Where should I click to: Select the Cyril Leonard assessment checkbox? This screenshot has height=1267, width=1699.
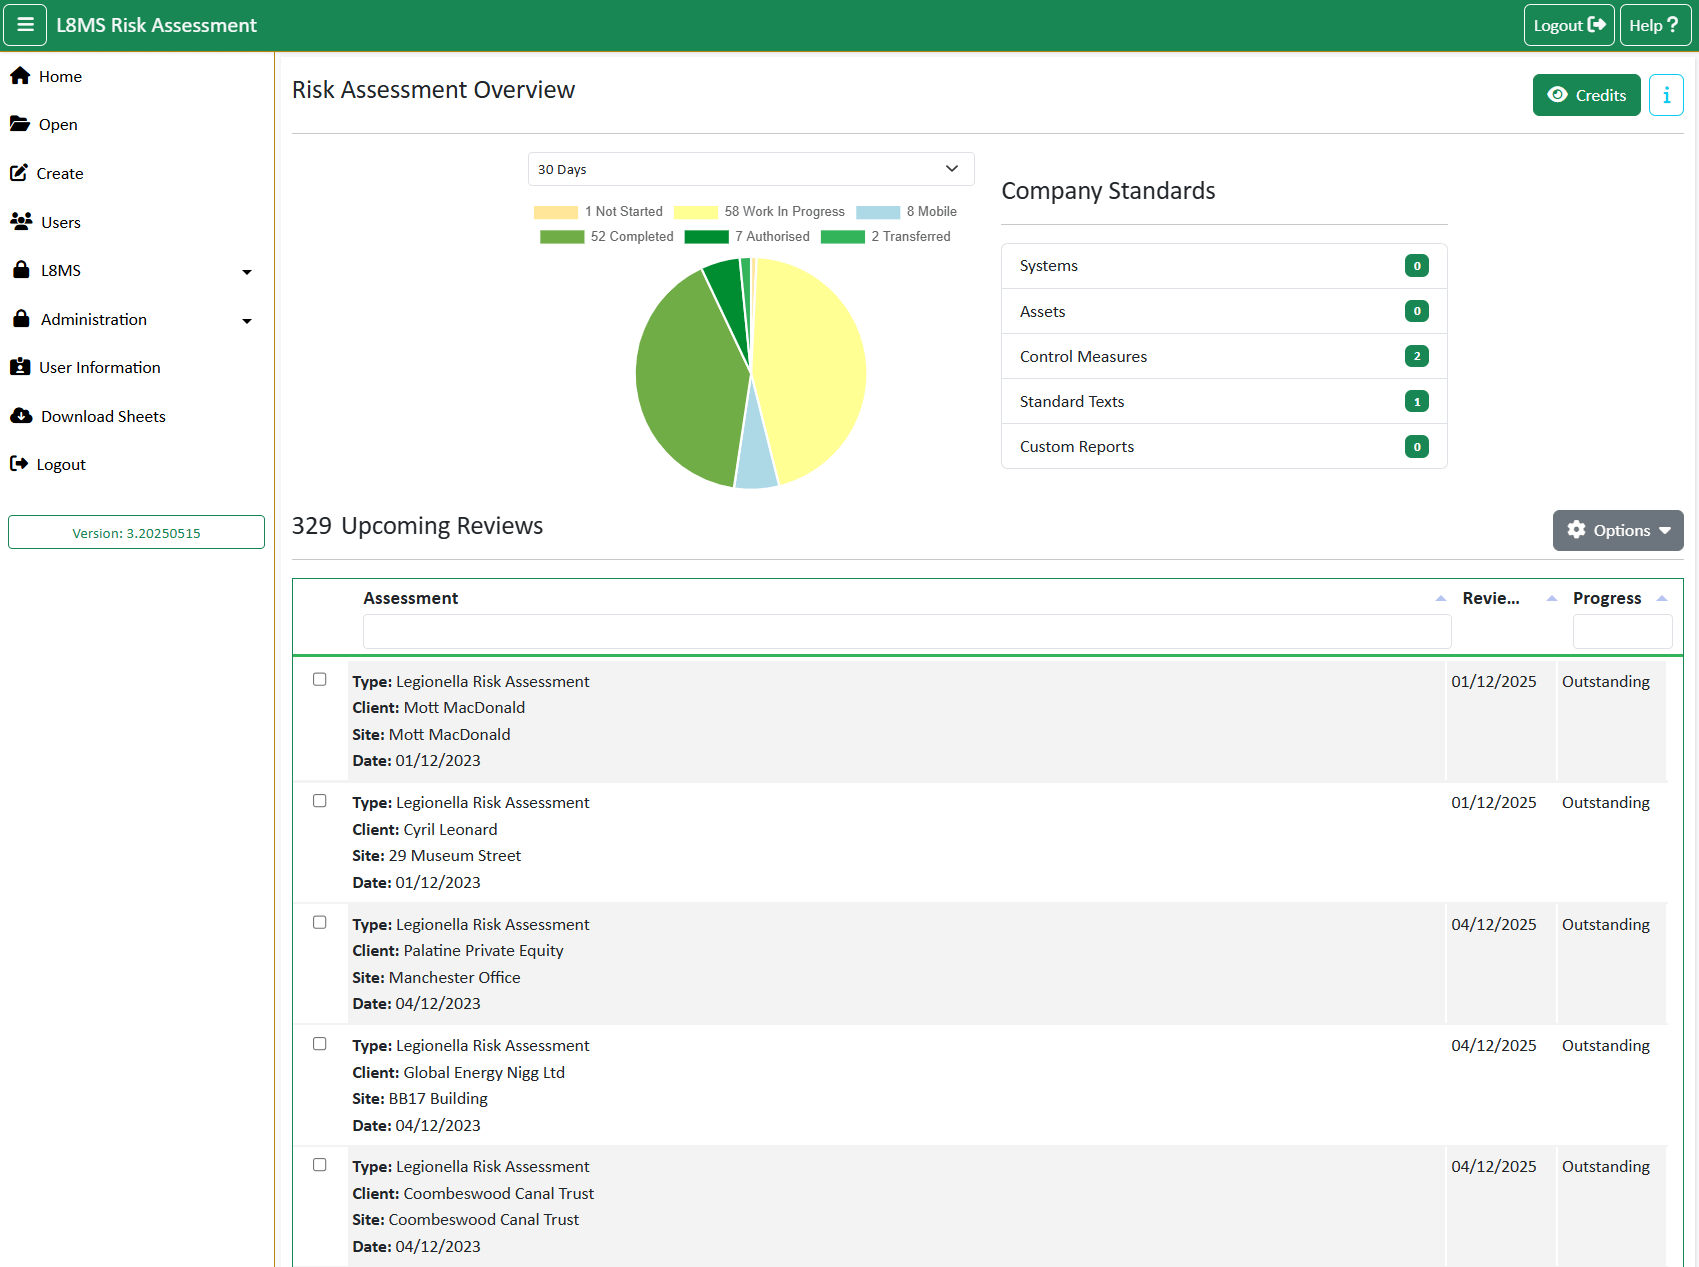[x=320, y=801]
